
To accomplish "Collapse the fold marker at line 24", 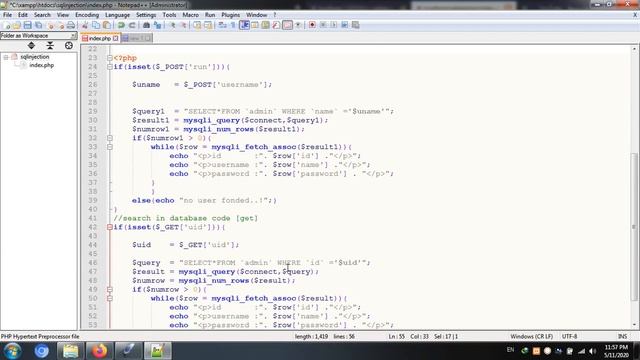I will coord(110,67).
